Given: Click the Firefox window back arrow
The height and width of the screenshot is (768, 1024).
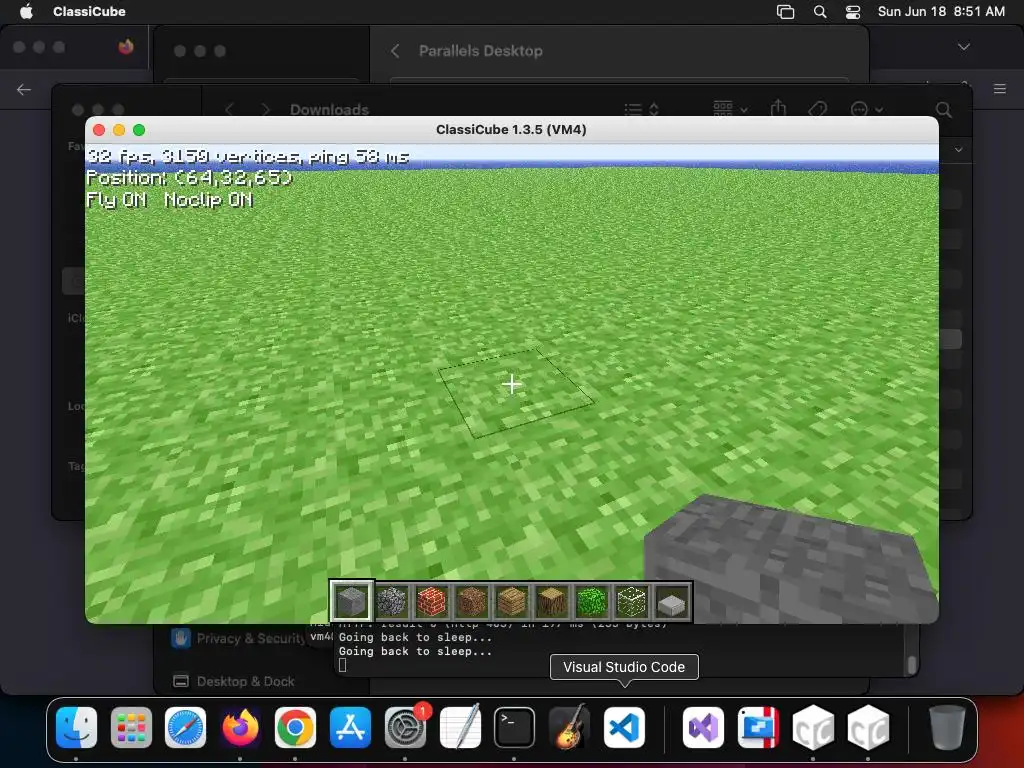Looking at the screenshot, I should (24, 89).
